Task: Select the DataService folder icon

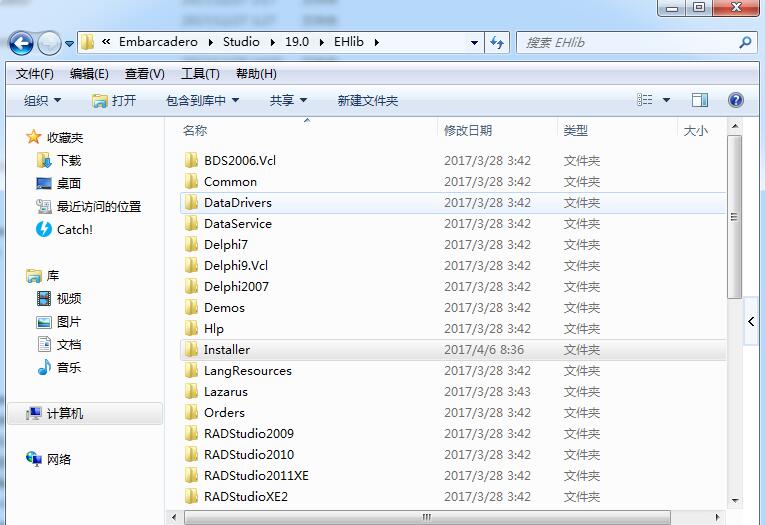Action: coord(191,223)
